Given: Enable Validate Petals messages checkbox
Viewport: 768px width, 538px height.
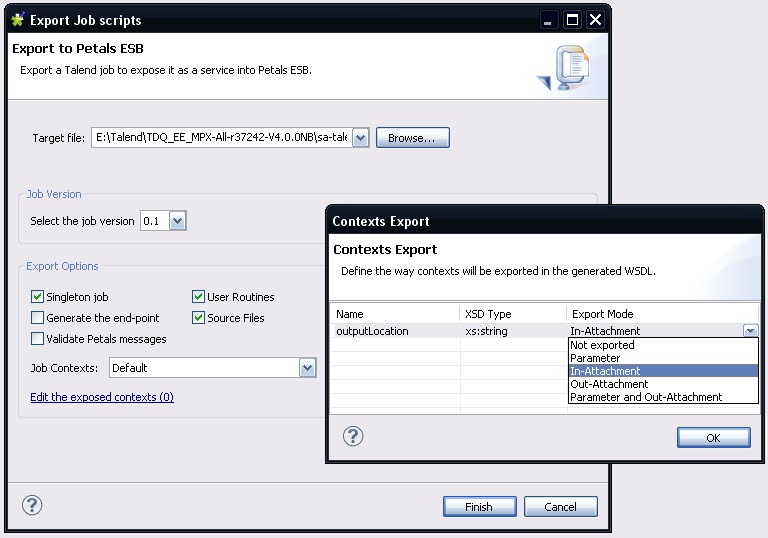Looking at the screenshot, I should click(38, 339).
